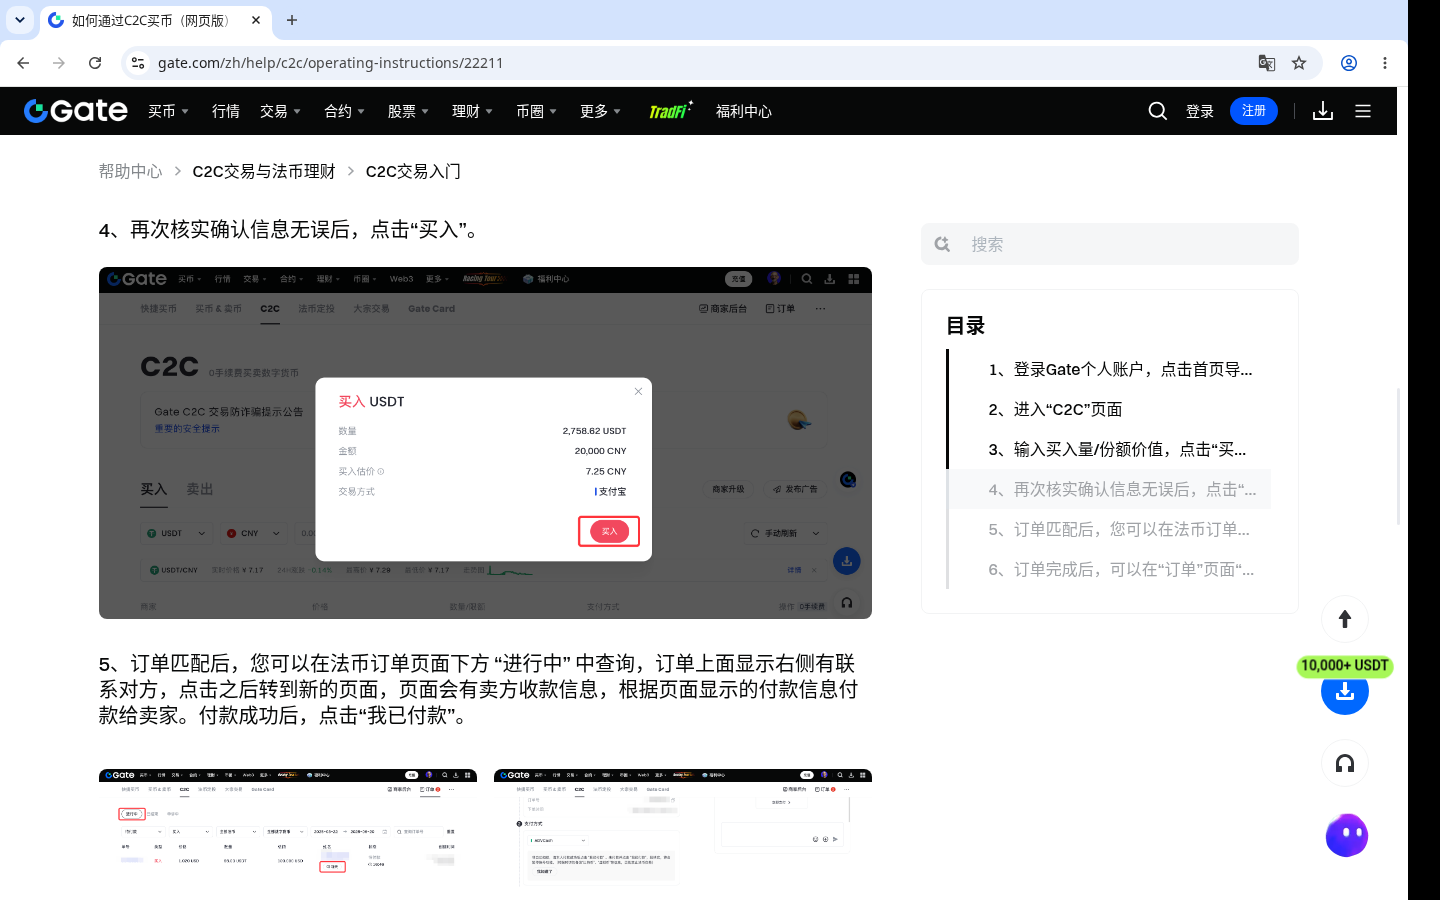Click the download app icon in header

tap(1323, 111)
